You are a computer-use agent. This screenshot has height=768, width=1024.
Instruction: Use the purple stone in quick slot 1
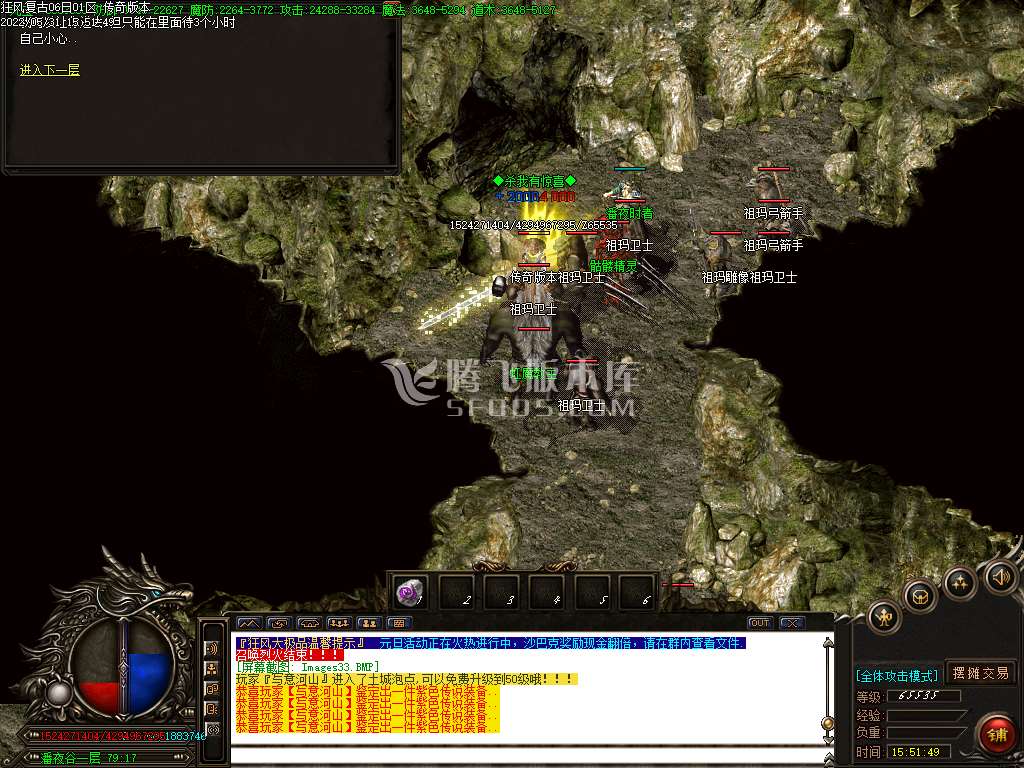click(x=410, y=593)
